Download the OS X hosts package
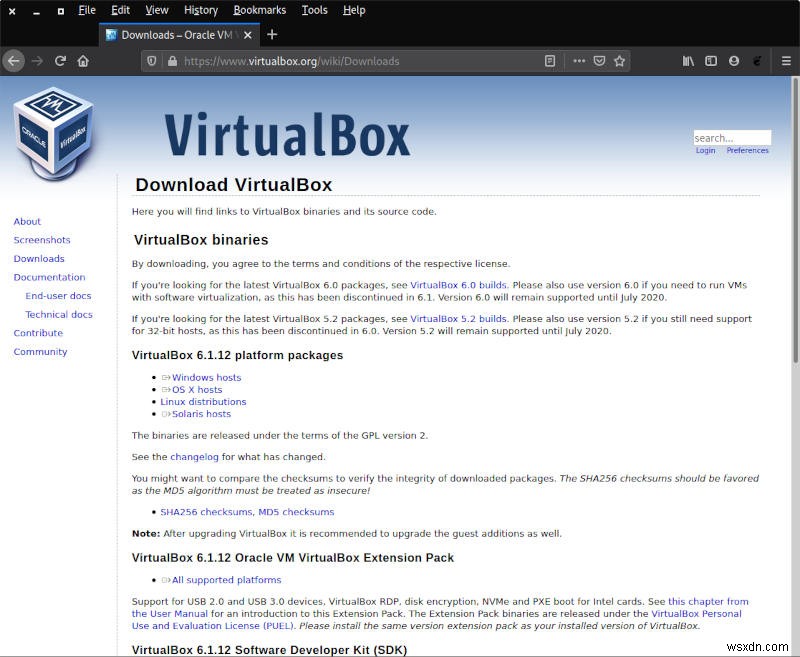This screenshot has width=800, height=657. [x=197, y=390]
